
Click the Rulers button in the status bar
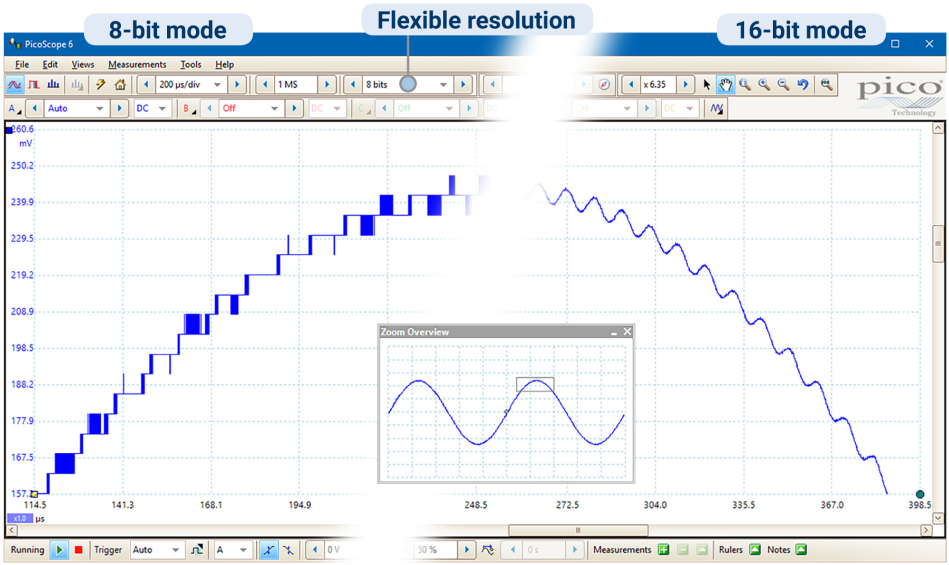(755, 550)
